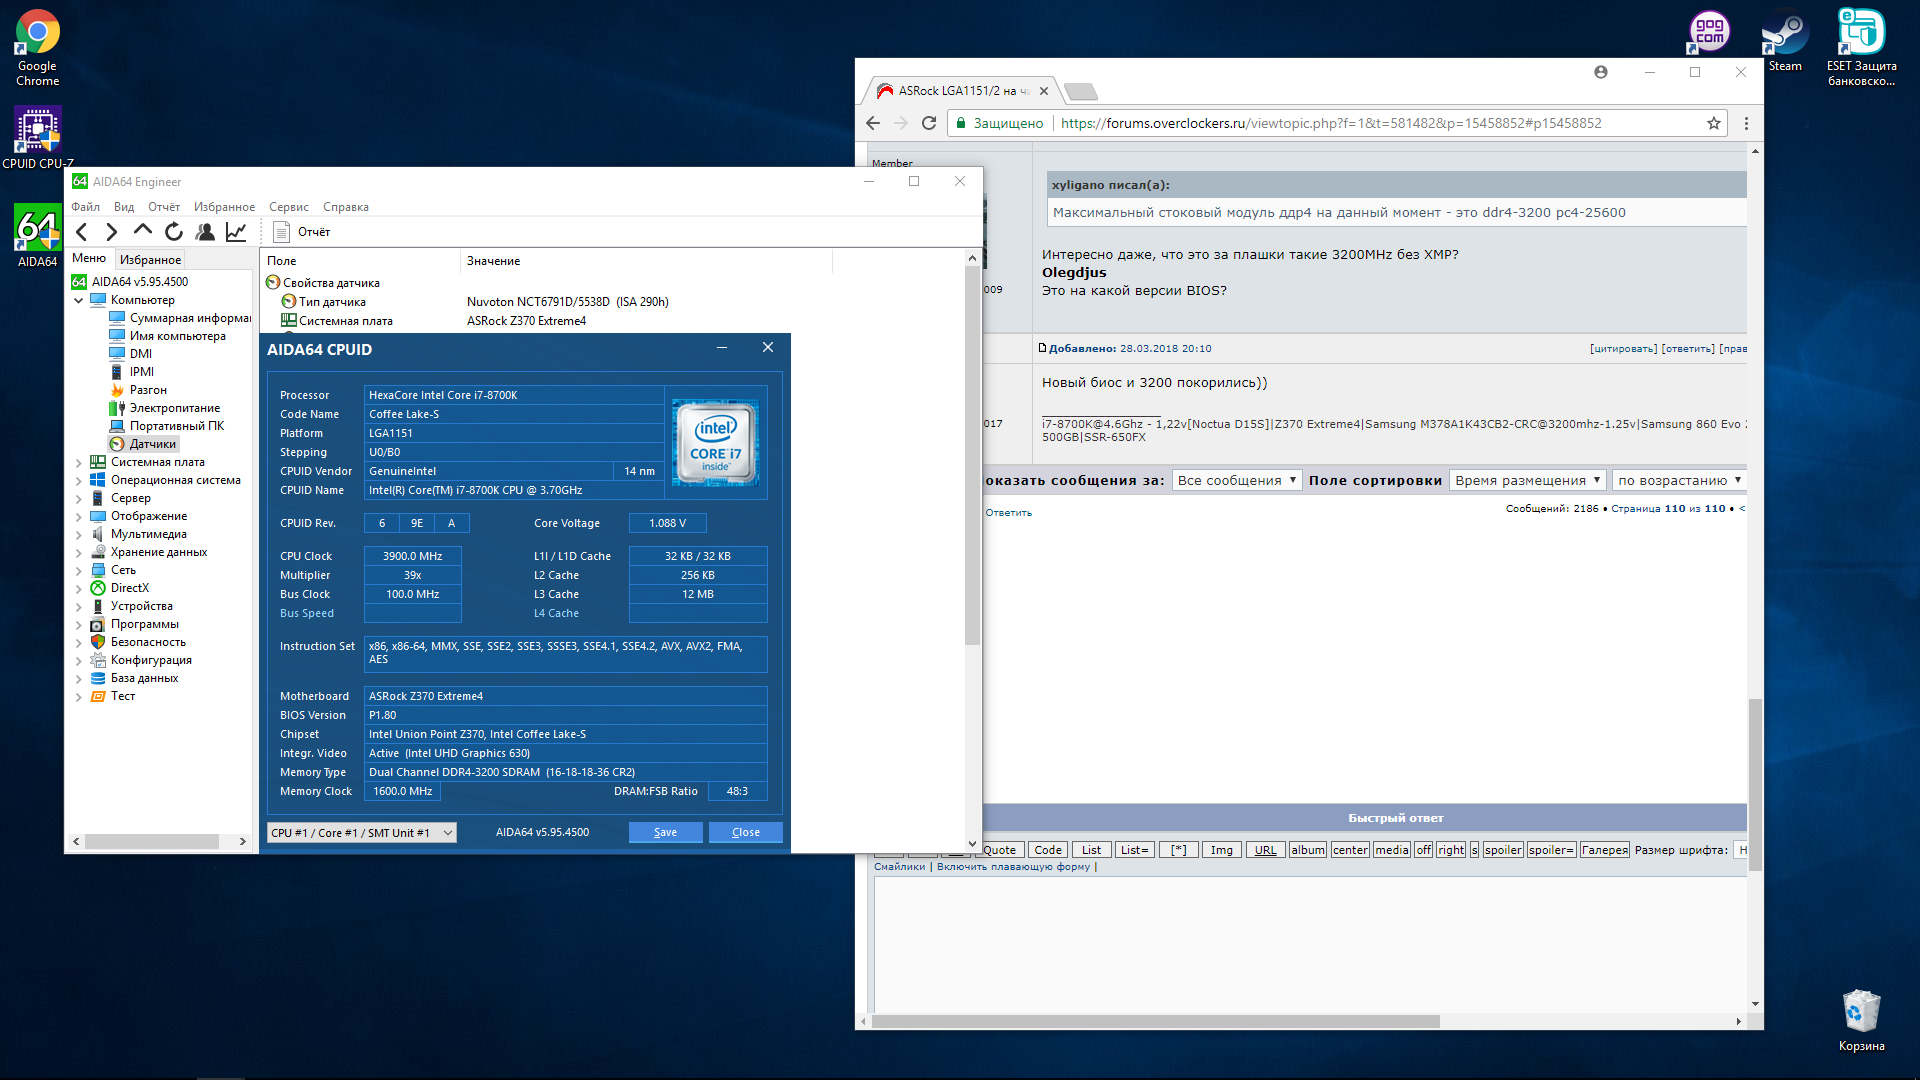The width and height of the screenshot is (1920, 1080).
Task: Bookmark page with Chrome star icon
Action: (1714, 123)
